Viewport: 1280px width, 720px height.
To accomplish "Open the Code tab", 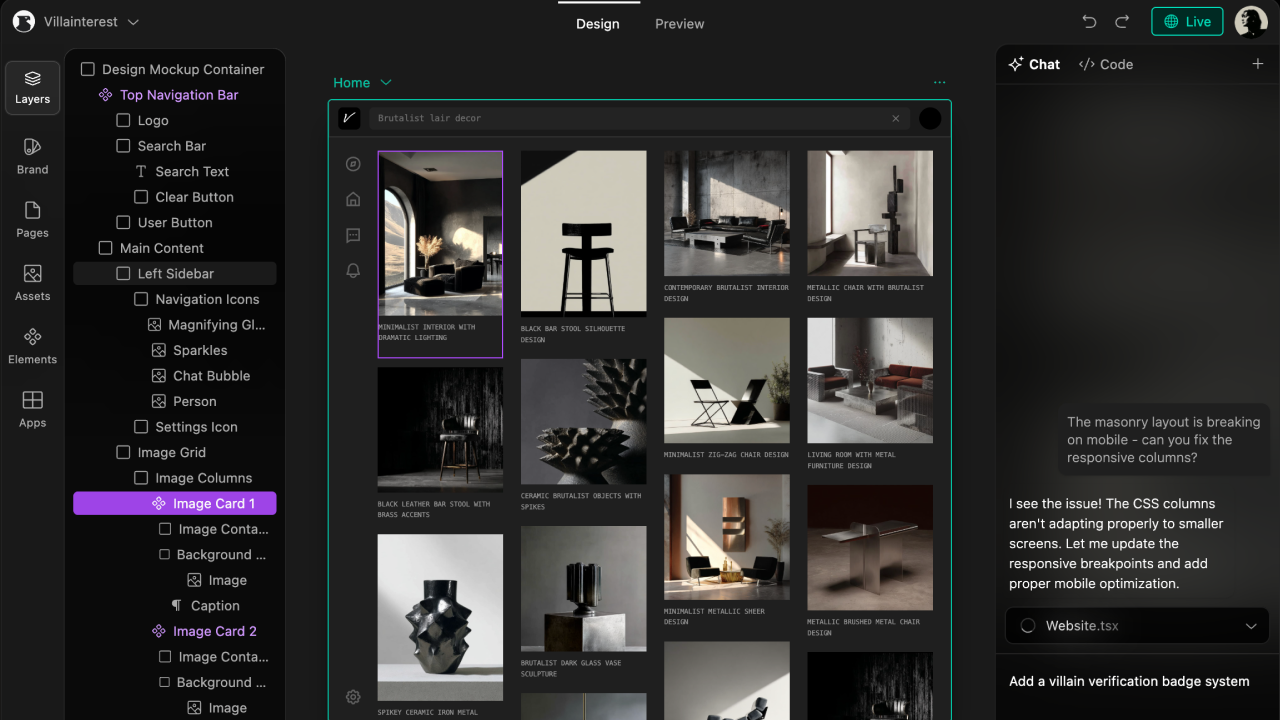I will pyautogui.click(x=1106, y=64).
